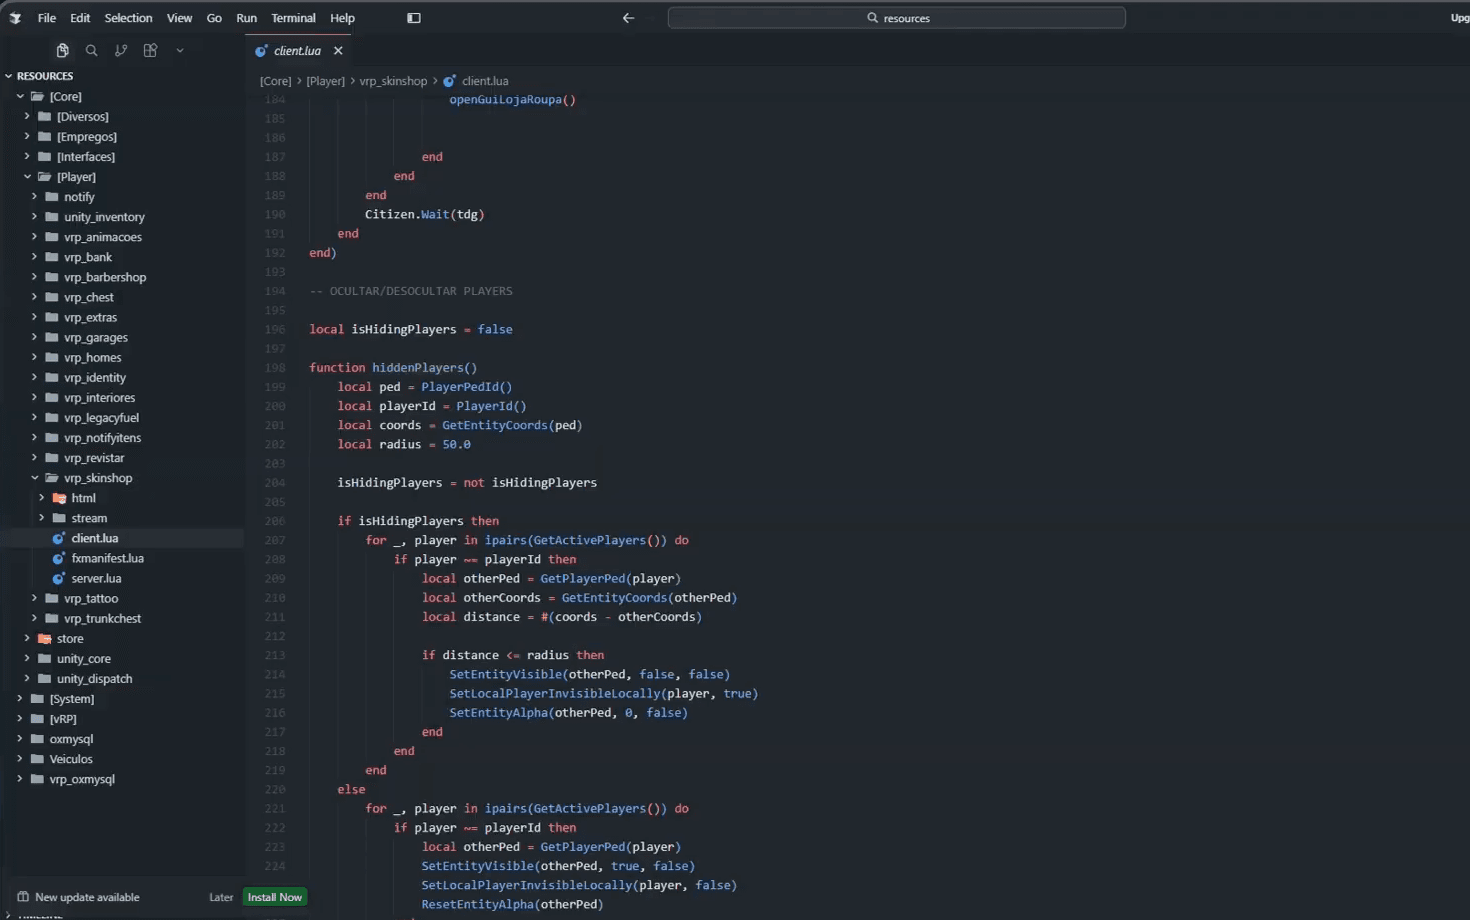Expand the [Empregos] folder
The image size is (1470, 920).
click(x=122, y=137)
